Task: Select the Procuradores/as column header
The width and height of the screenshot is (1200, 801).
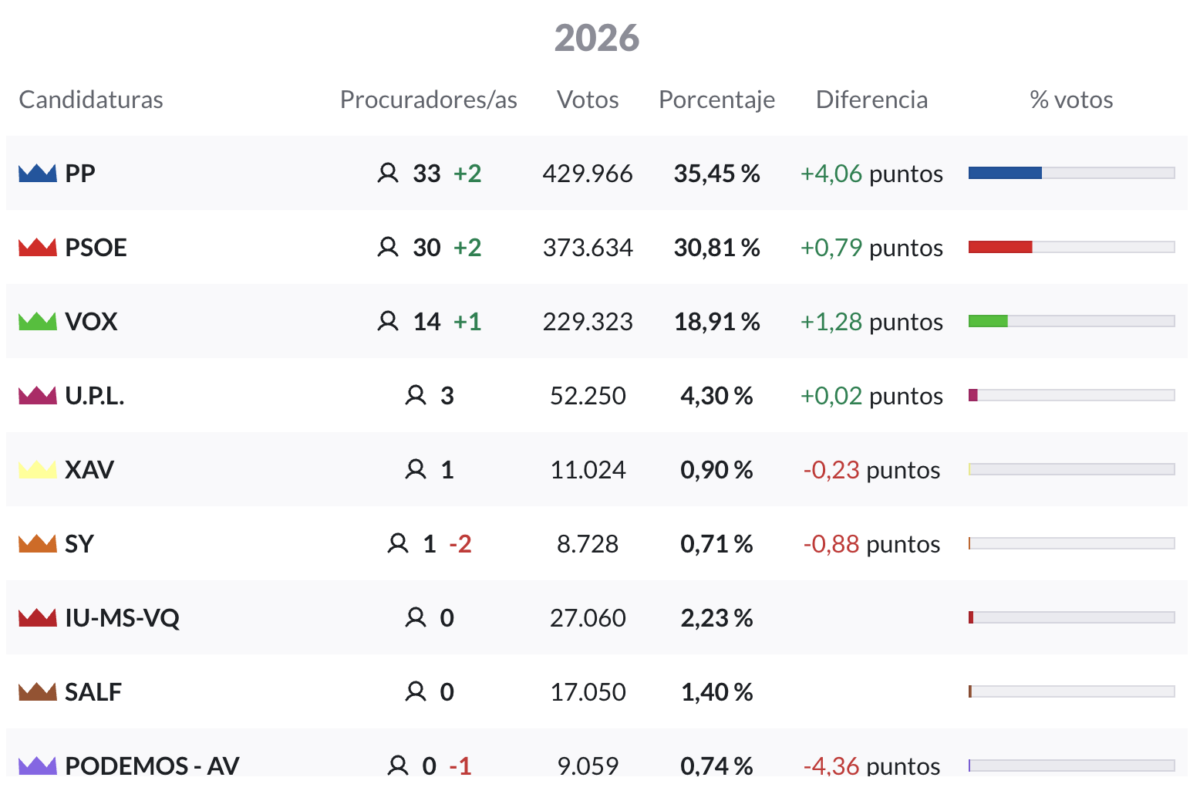Action: click(x=428, y=100)
